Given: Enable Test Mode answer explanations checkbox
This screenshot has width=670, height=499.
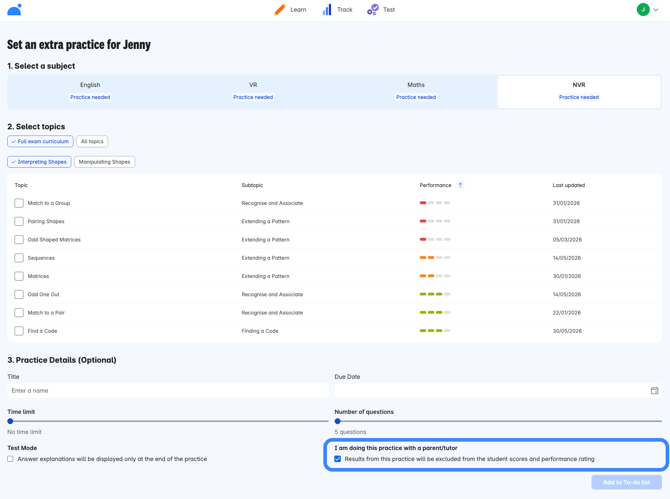Looking at the screenshot, I should [x=10, y=459].
